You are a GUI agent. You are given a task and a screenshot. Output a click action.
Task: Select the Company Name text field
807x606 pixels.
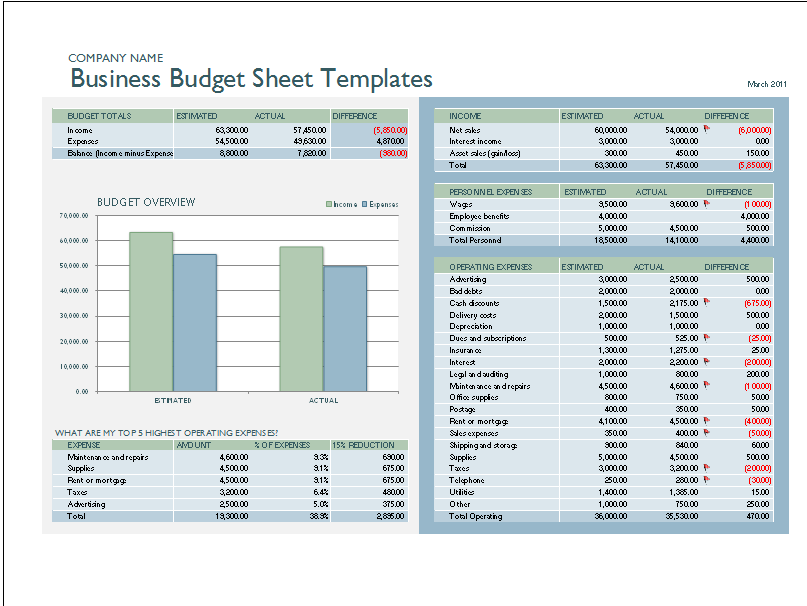point(115,58)
